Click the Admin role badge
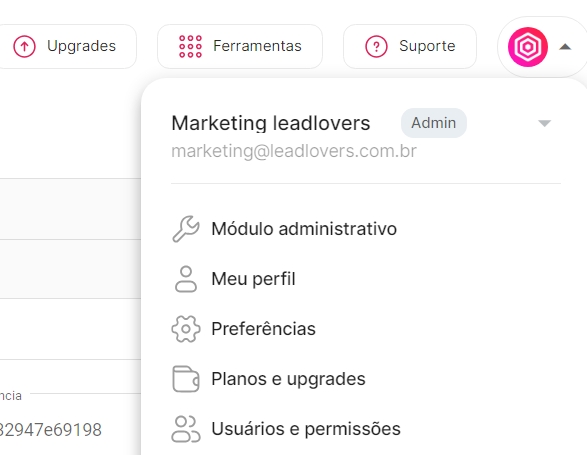The image size is (587, 455). (x=434, y=123)
